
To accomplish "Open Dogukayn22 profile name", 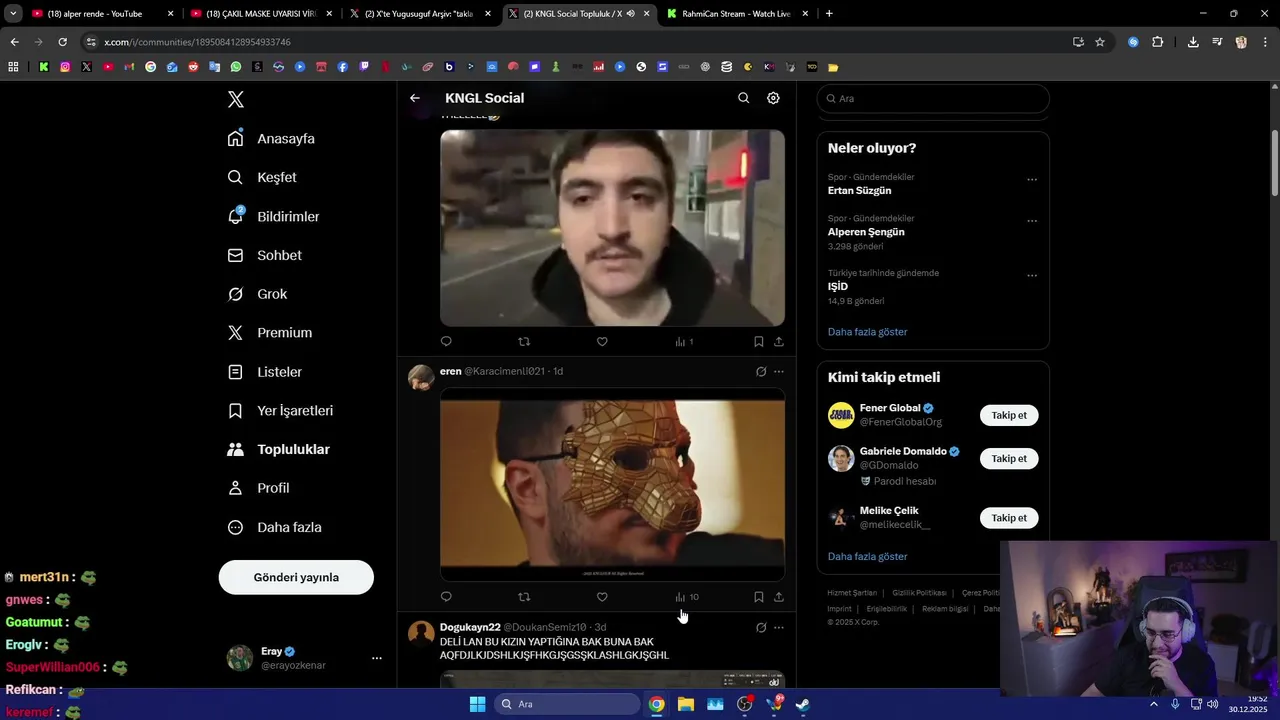I will [x=470, y=627].
